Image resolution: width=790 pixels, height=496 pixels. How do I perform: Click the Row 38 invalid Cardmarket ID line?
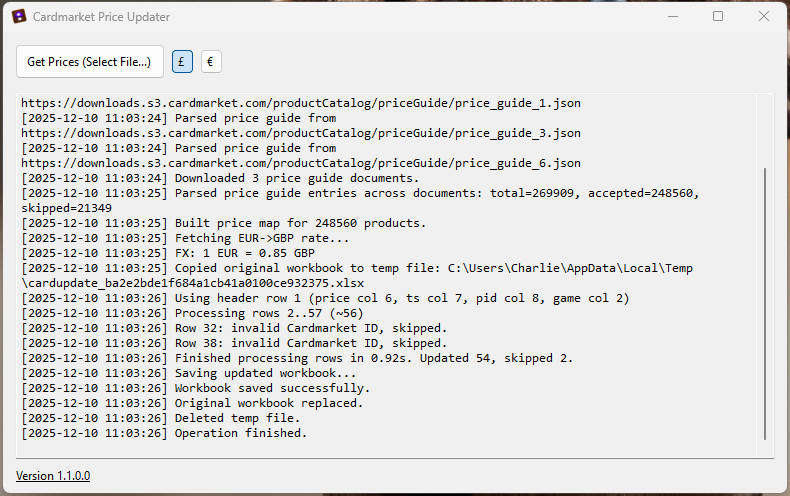point(310,343)
